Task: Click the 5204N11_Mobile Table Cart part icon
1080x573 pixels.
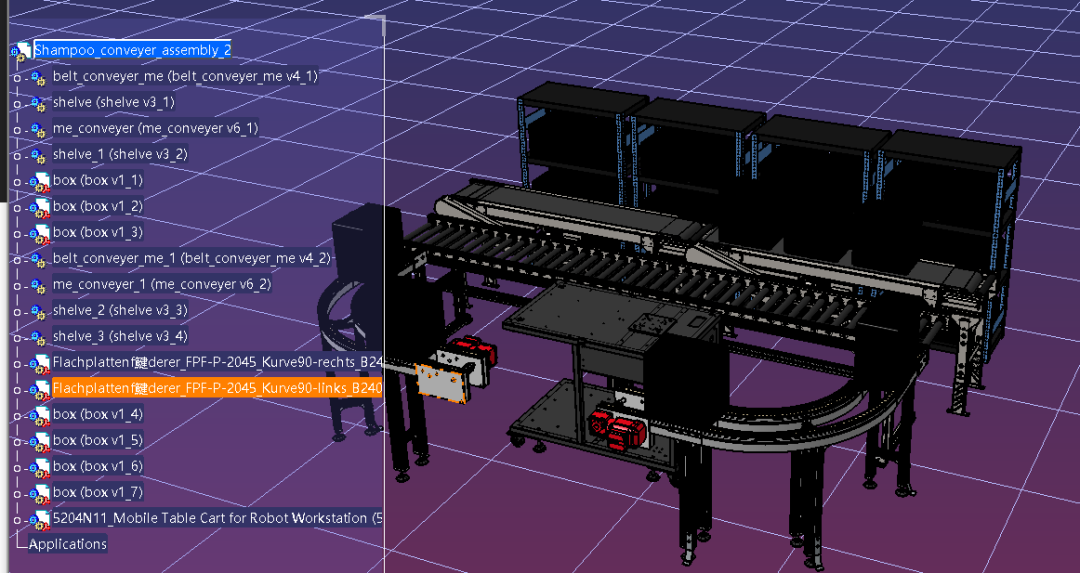Action: 41,520
